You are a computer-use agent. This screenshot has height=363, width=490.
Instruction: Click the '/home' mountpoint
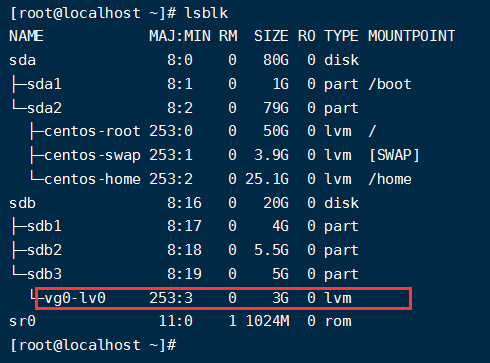pyautogui.click(x=390, y=179)
